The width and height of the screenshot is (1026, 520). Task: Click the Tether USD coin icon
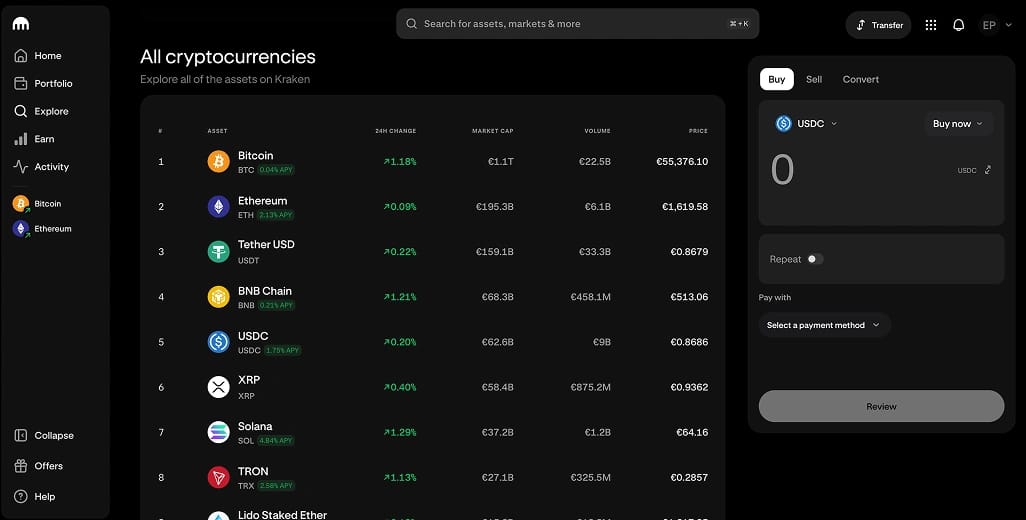point(219,252)
